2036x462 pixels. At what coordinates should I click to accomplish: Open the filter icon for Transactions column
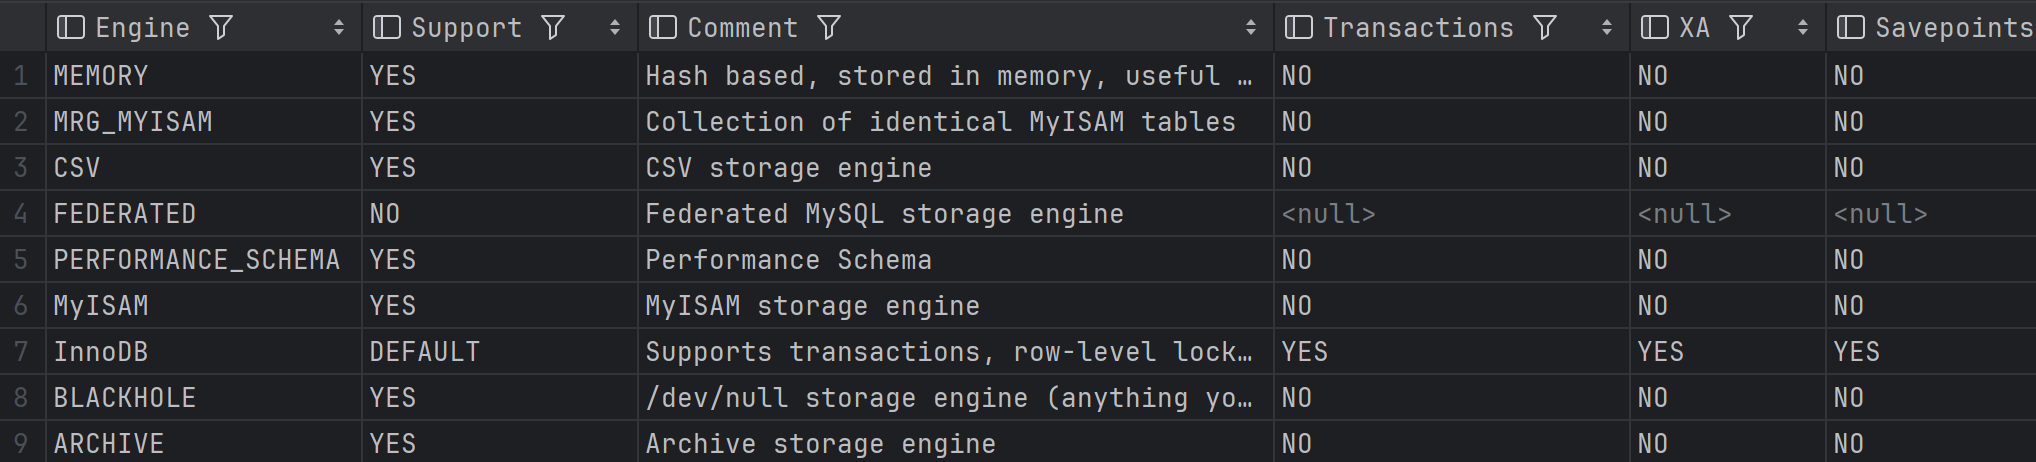1545,28
